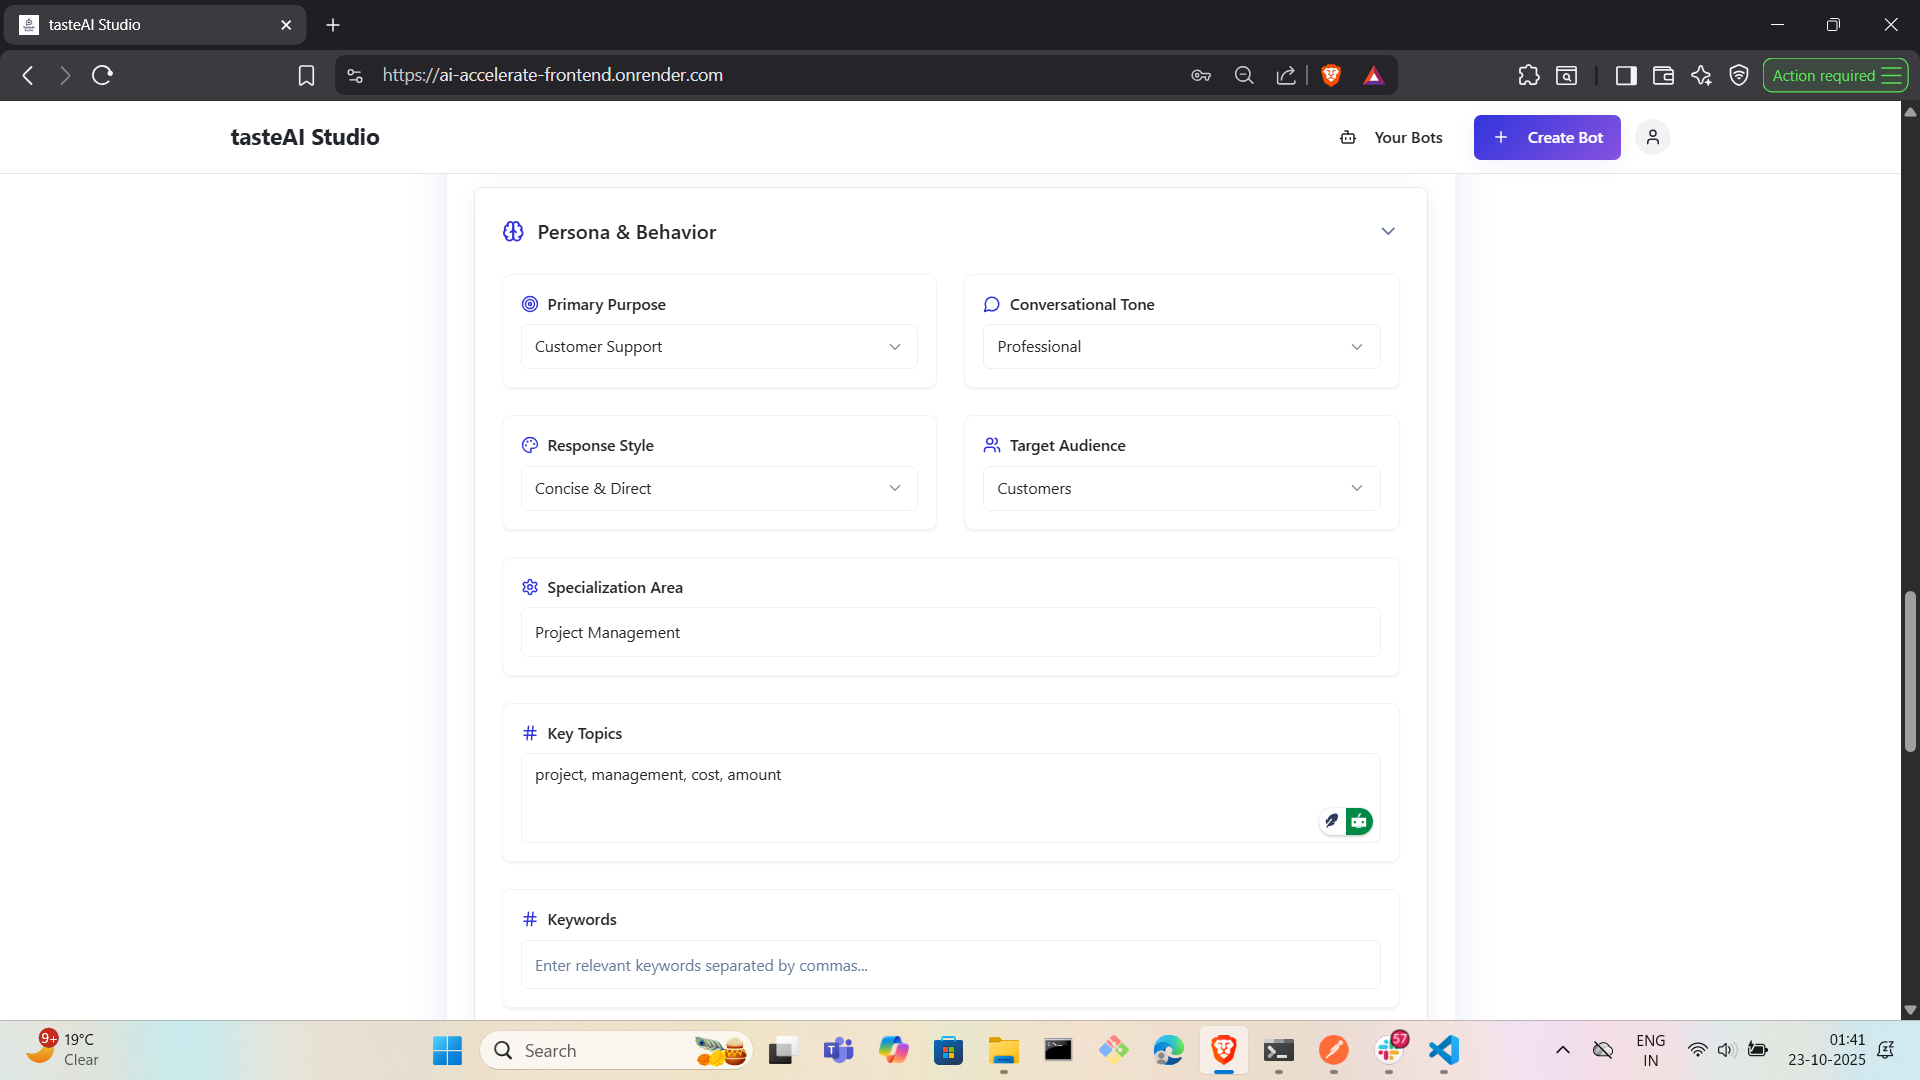Open the Target Audience dropdown
Screen dimensions: 1920x1080
1180,489
